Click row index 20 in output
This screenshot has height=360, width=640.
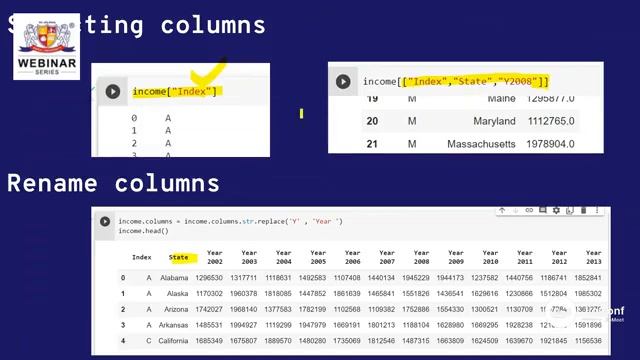372,121
